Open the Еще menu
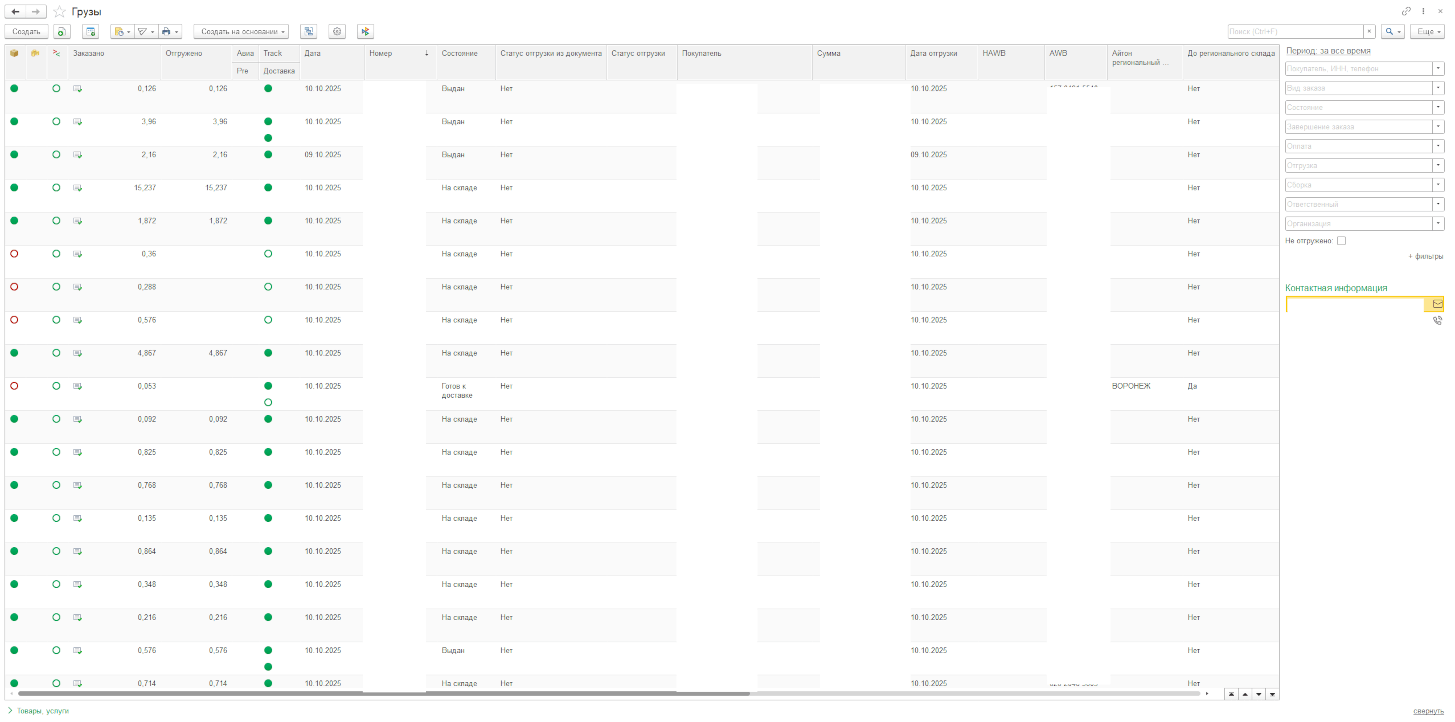The width and height of the screenshot is (1455, 722). coord(1426,32)
